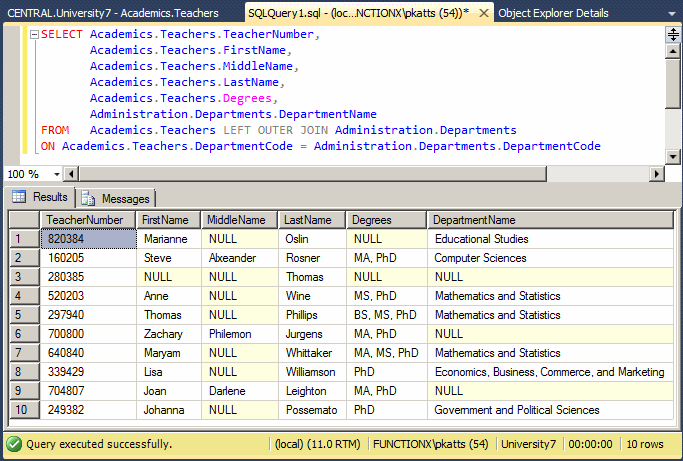Click the select-all corner cell of results grid
This screenshot has height=461, width=683.
click(x=24, y=220)
